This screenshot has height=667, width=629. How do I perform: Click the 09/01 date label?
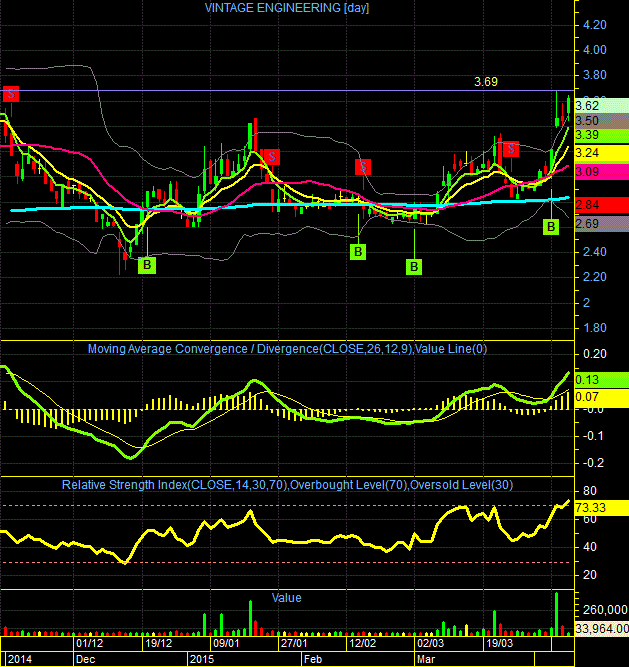pyautogui.click(x=226, y=643)
